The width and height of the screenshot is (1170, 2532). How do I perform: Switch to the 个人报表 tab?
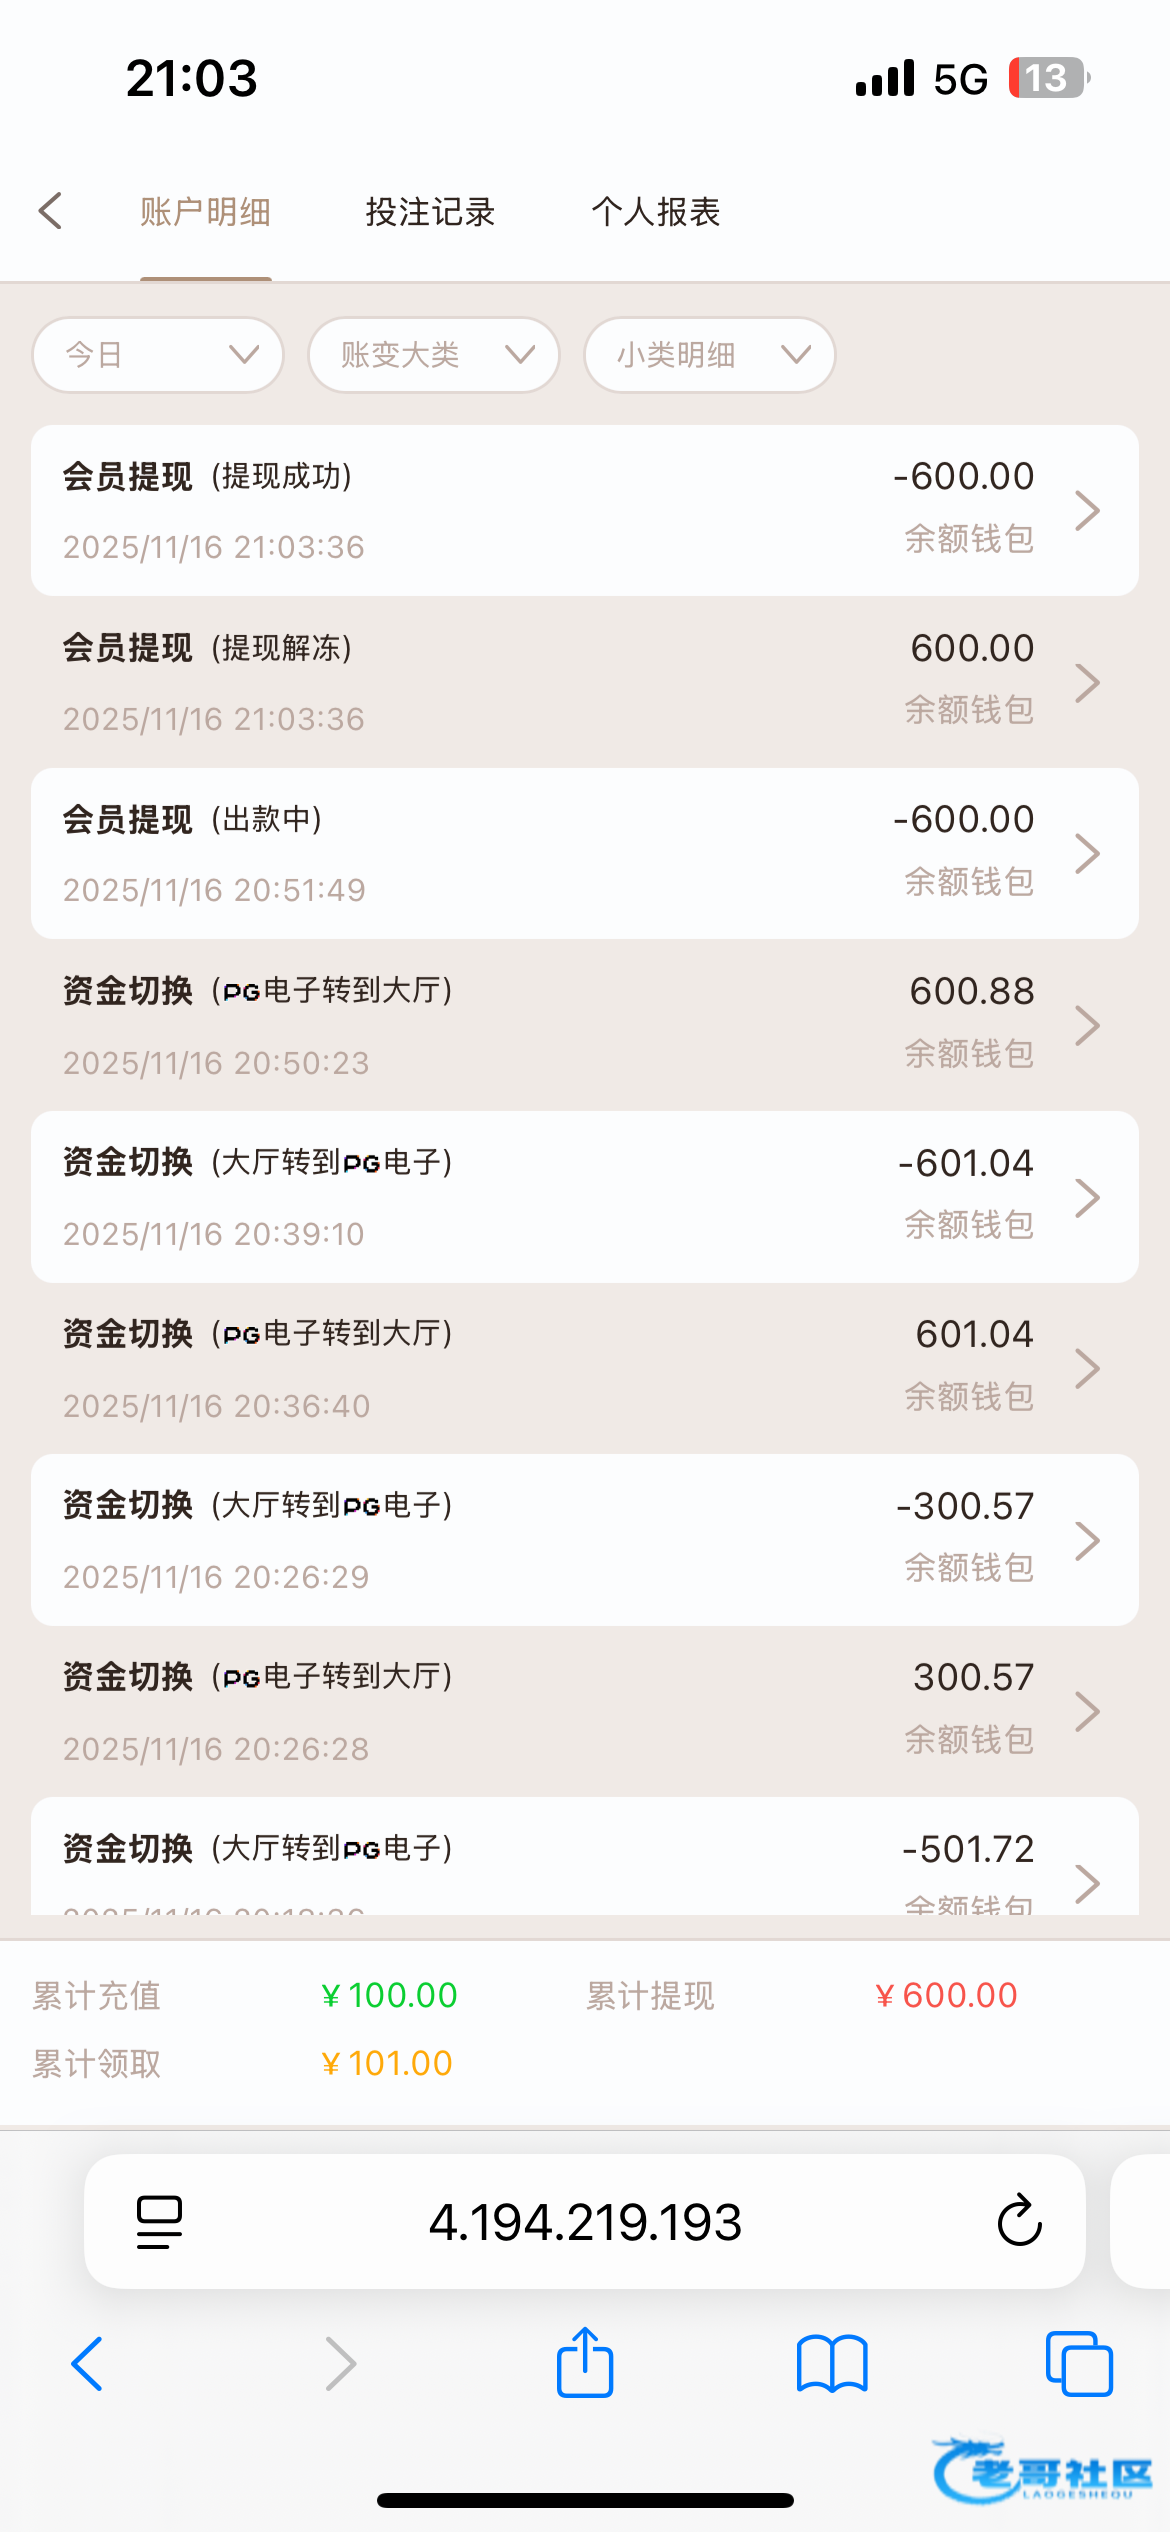(655, 212)
